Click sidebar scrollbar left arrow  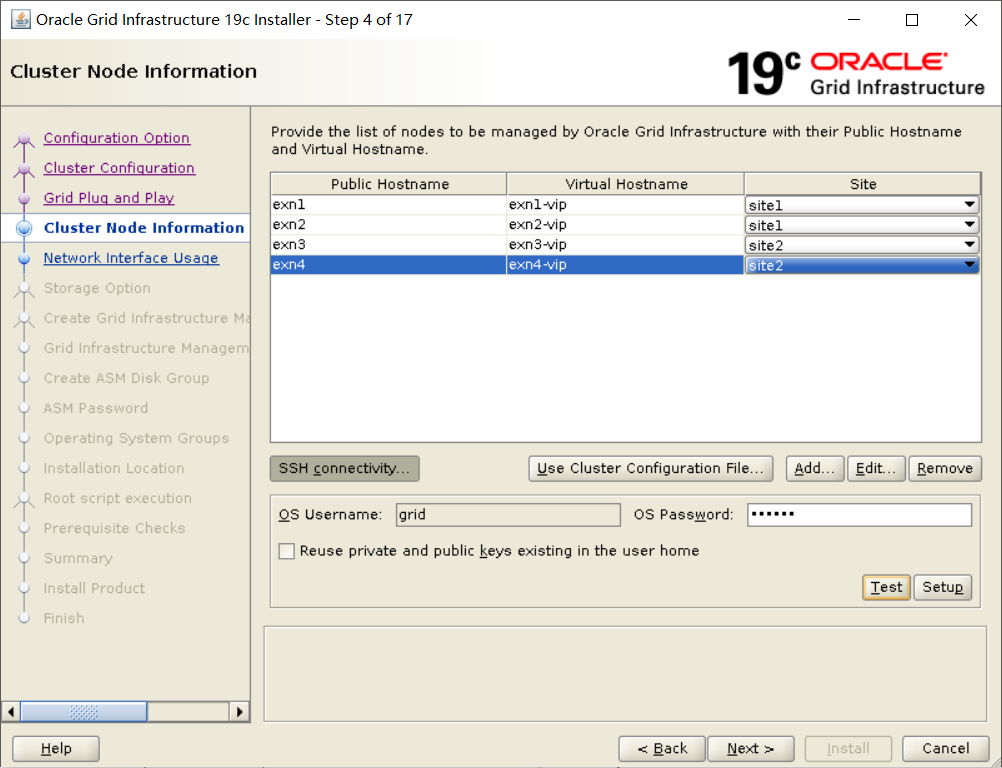pos(11,711)
